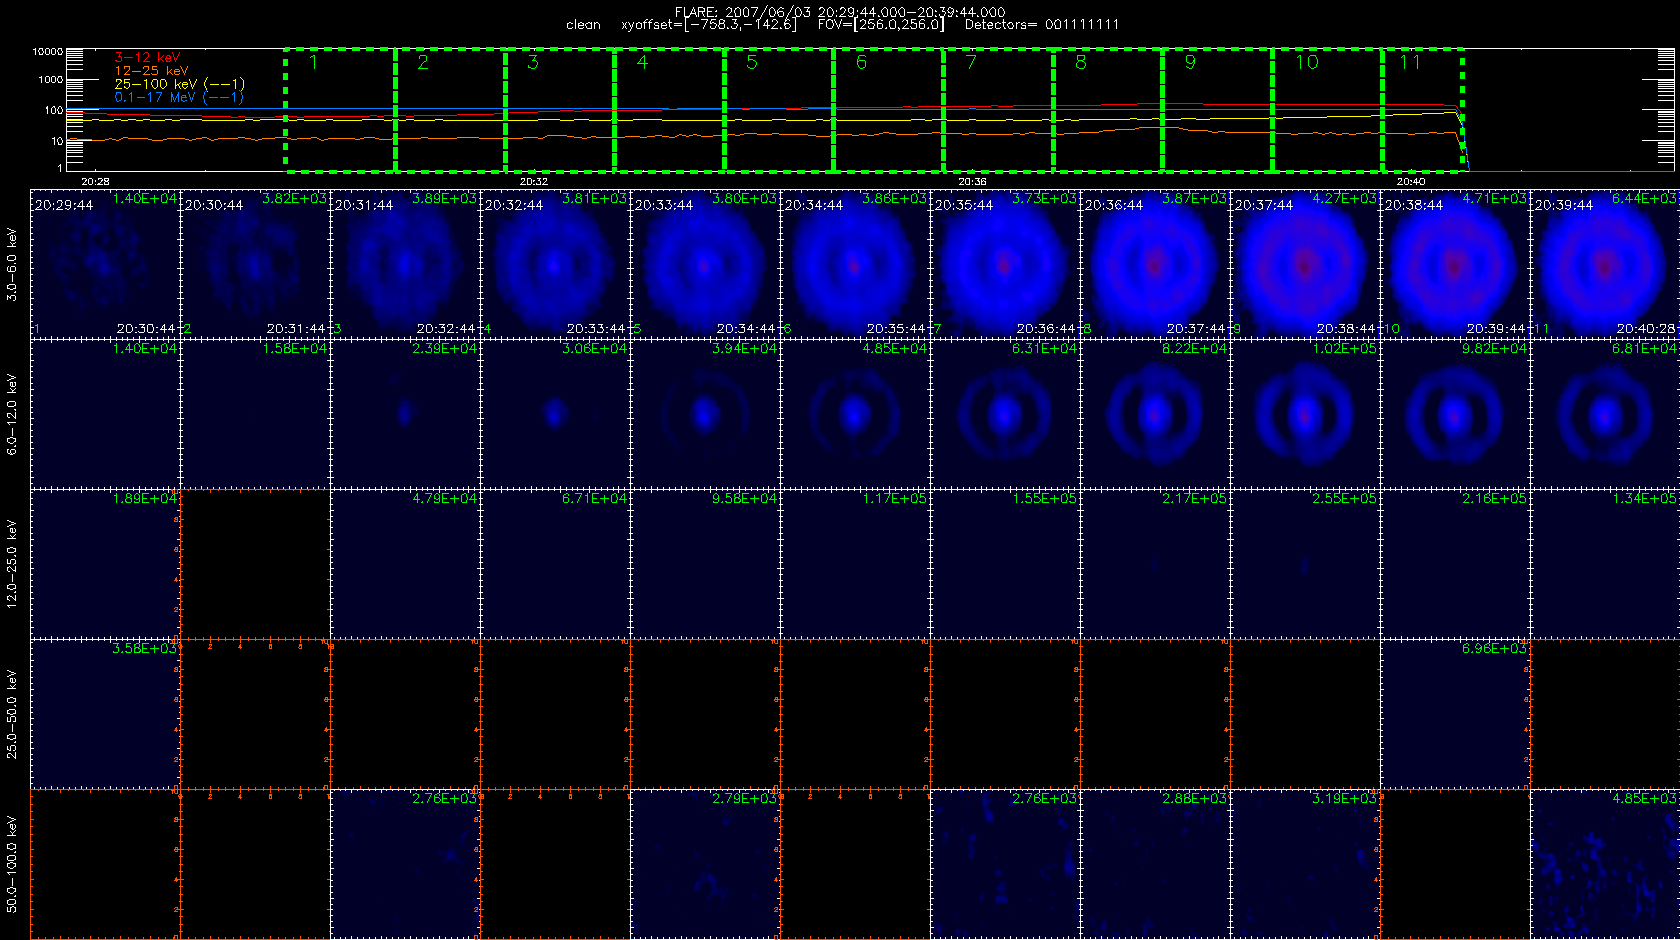
Task: Open the 6.0-12.0 keV image labeled 3.94E+04
Action: 705,414
